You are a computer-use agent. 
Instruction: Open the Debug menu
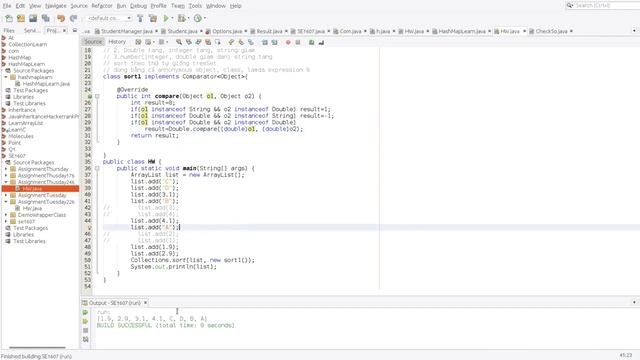[x=138, y=6]
